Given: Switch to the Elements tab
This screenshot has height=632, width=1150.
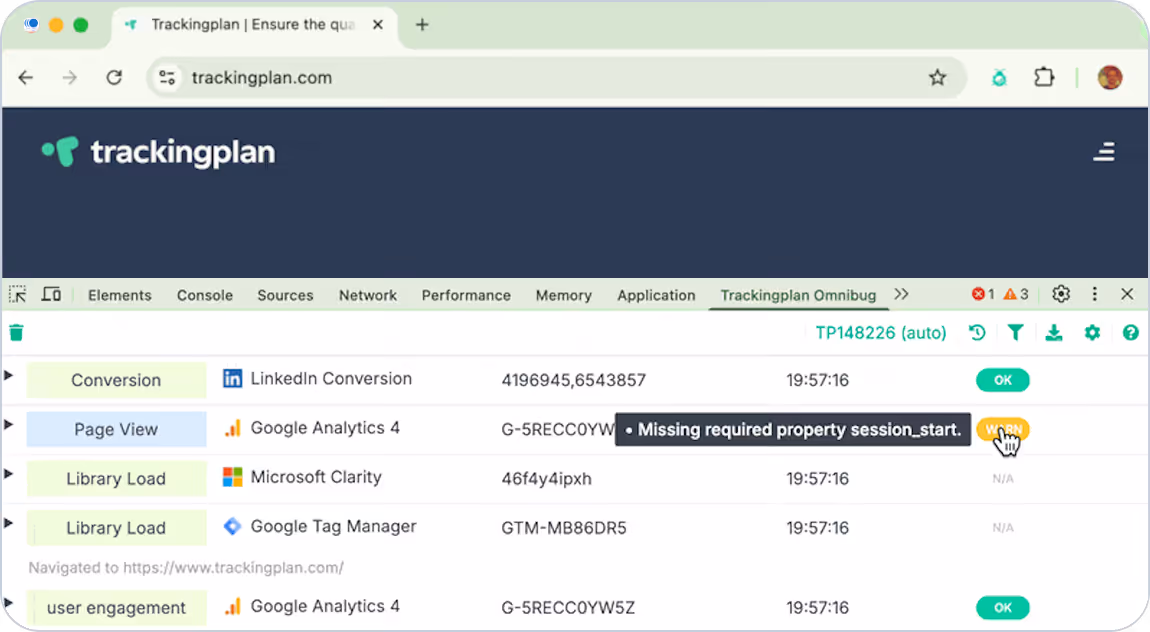Looking at the screenshot, I should pyautogui.click(x=120, y=295).
